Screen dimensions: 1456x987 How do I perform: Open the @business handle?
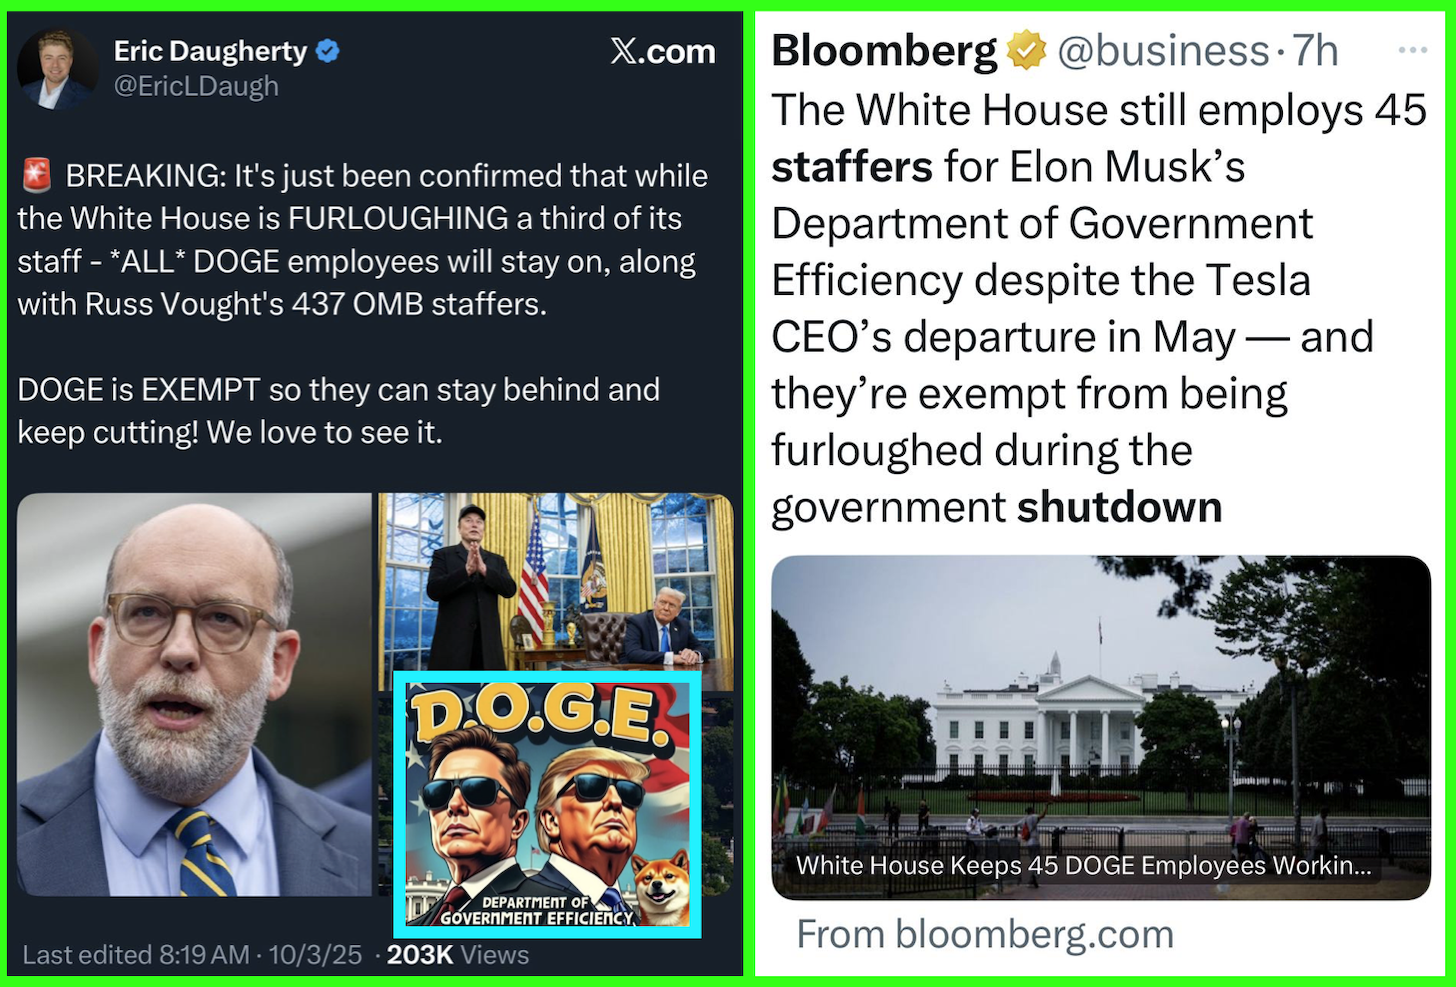point(1163,51)
